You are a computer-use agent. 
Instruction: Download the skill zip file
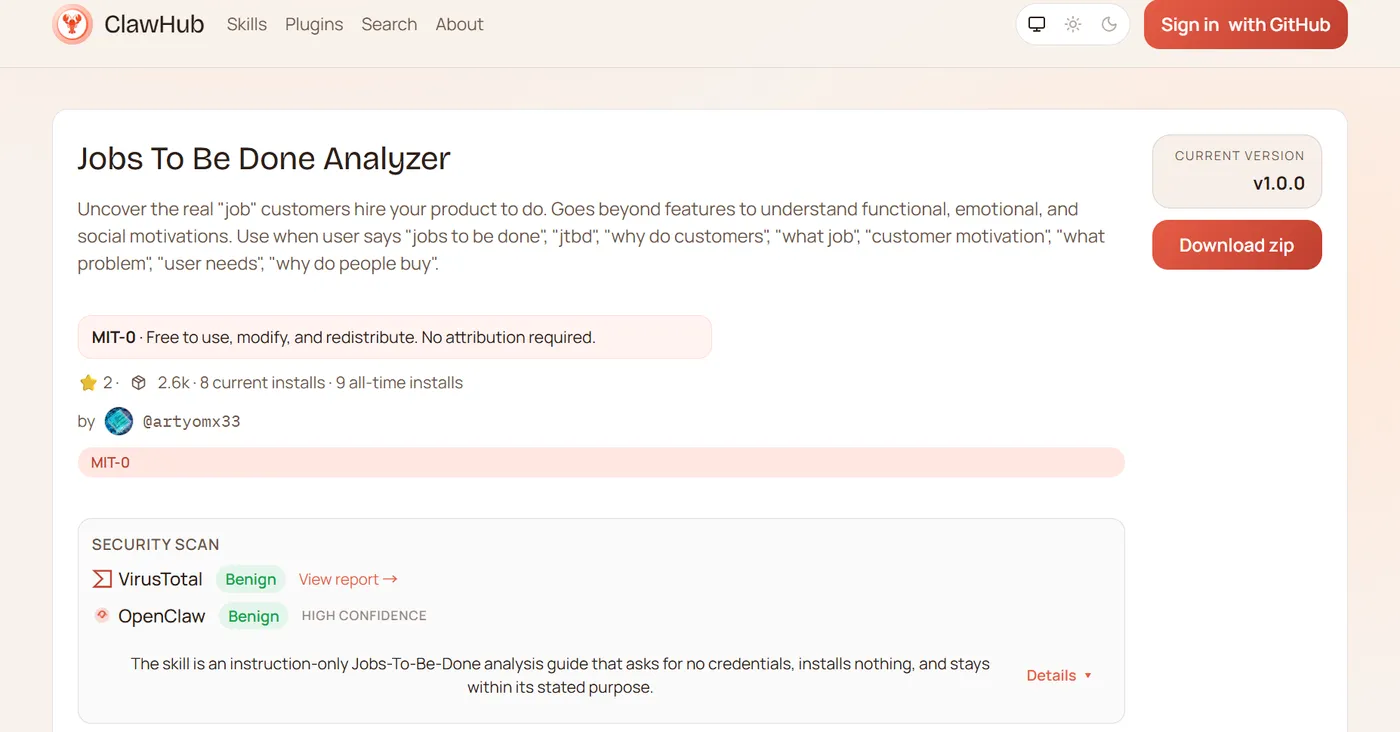tap(1237, 245)
